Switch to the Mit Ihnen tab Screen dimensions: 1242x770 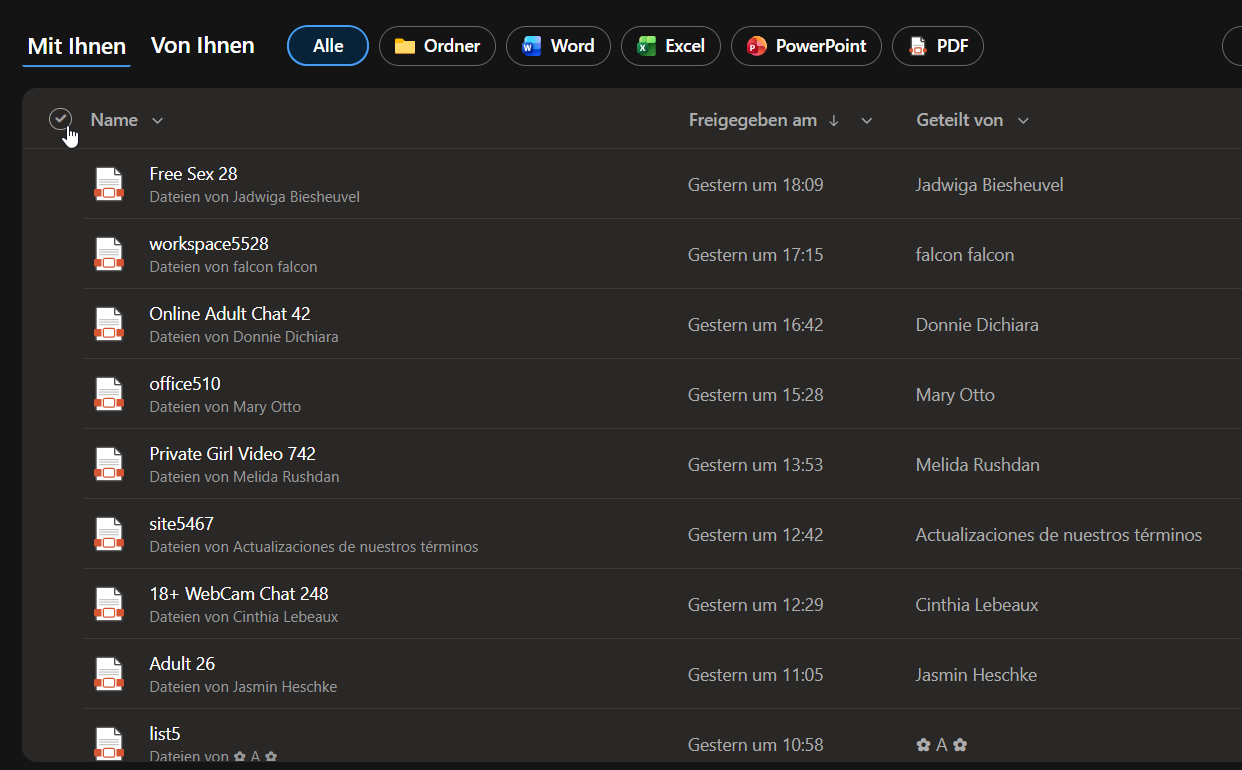point(77,46)
